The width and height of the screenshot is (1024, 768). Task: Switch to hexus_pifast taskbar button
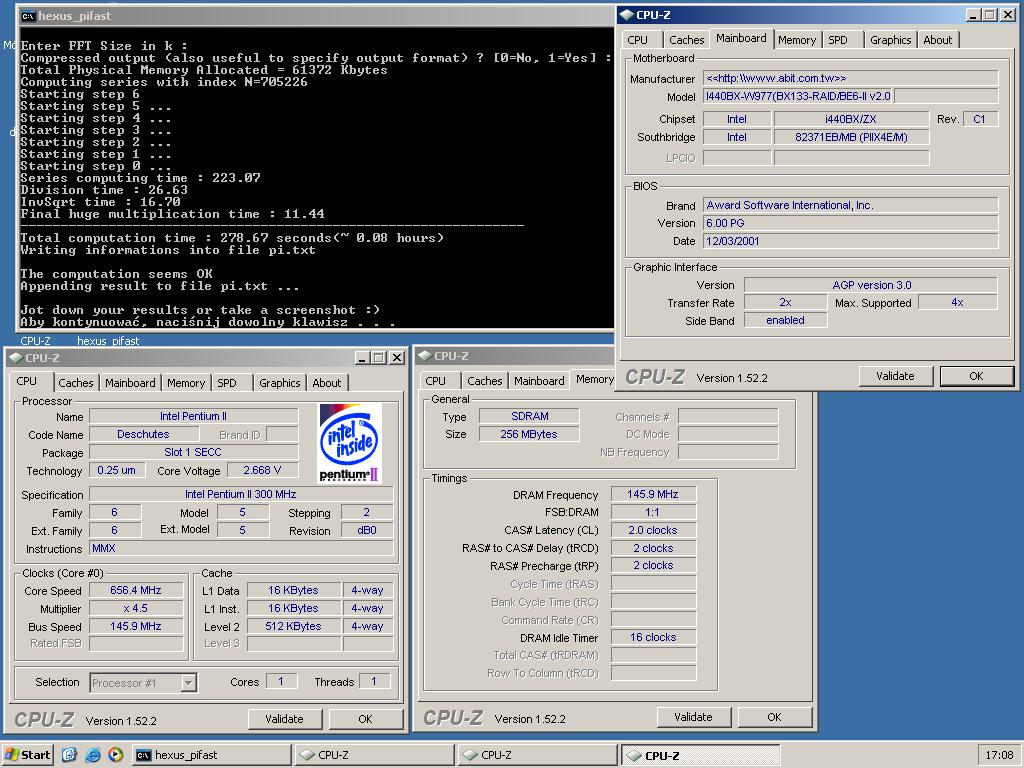(x=212, y=755)
